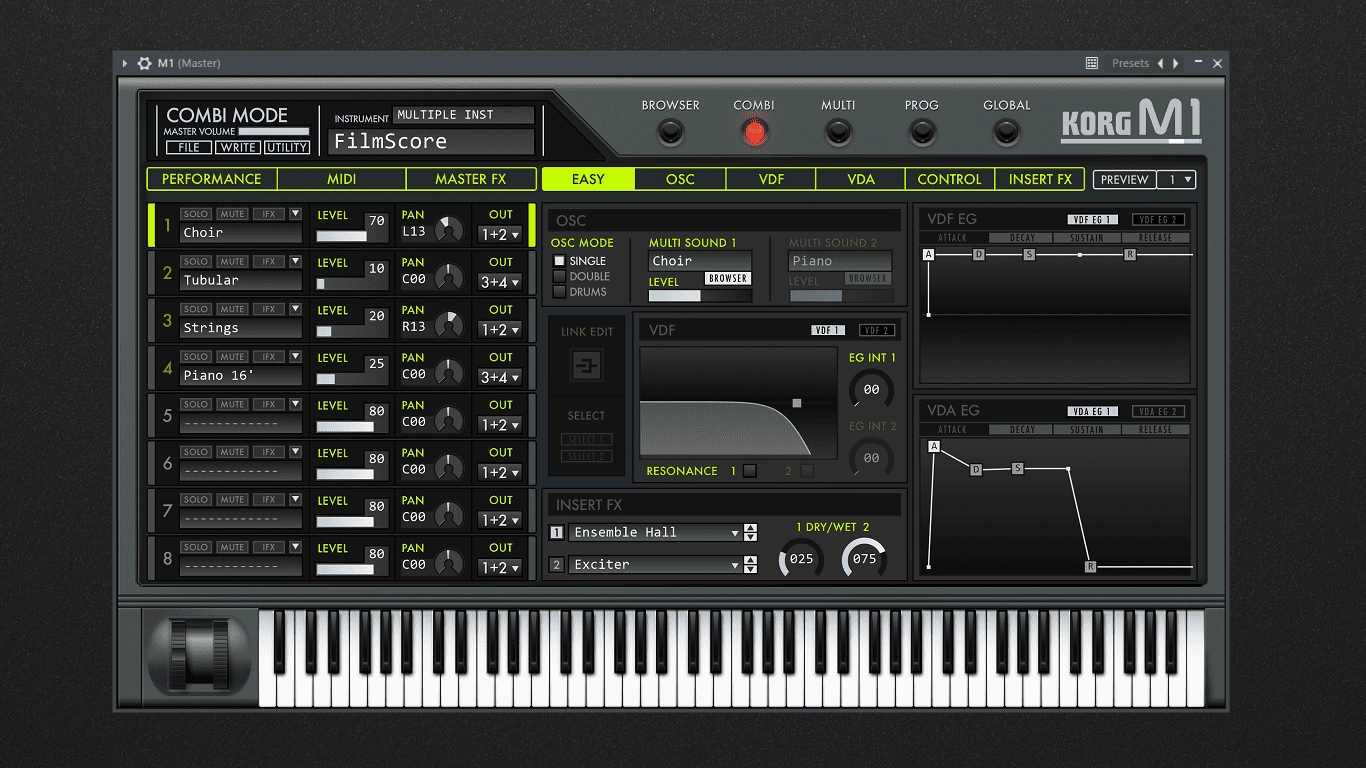
Task: Click the VDA EG Attack point A
Action: point(934,446)
